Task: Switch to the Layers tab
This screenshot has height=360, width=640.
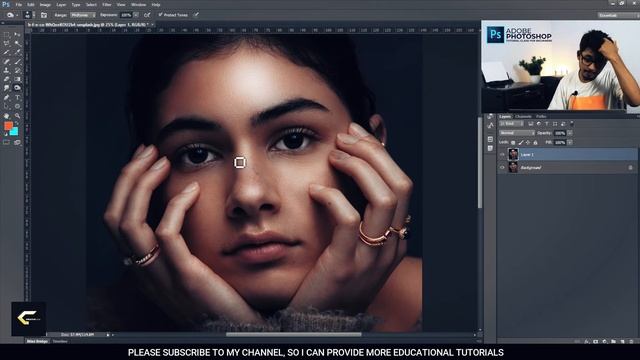Action: [505, 117]
